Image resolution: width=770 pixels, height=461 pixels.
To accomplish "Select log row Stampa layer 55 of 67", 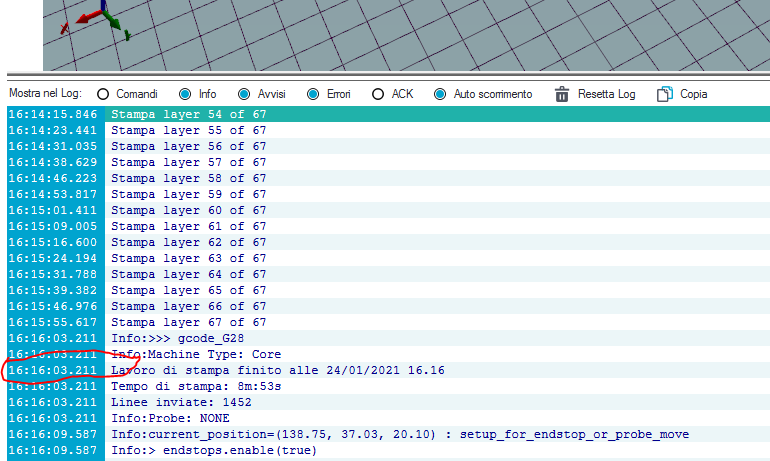I will [x=388, y=130].
